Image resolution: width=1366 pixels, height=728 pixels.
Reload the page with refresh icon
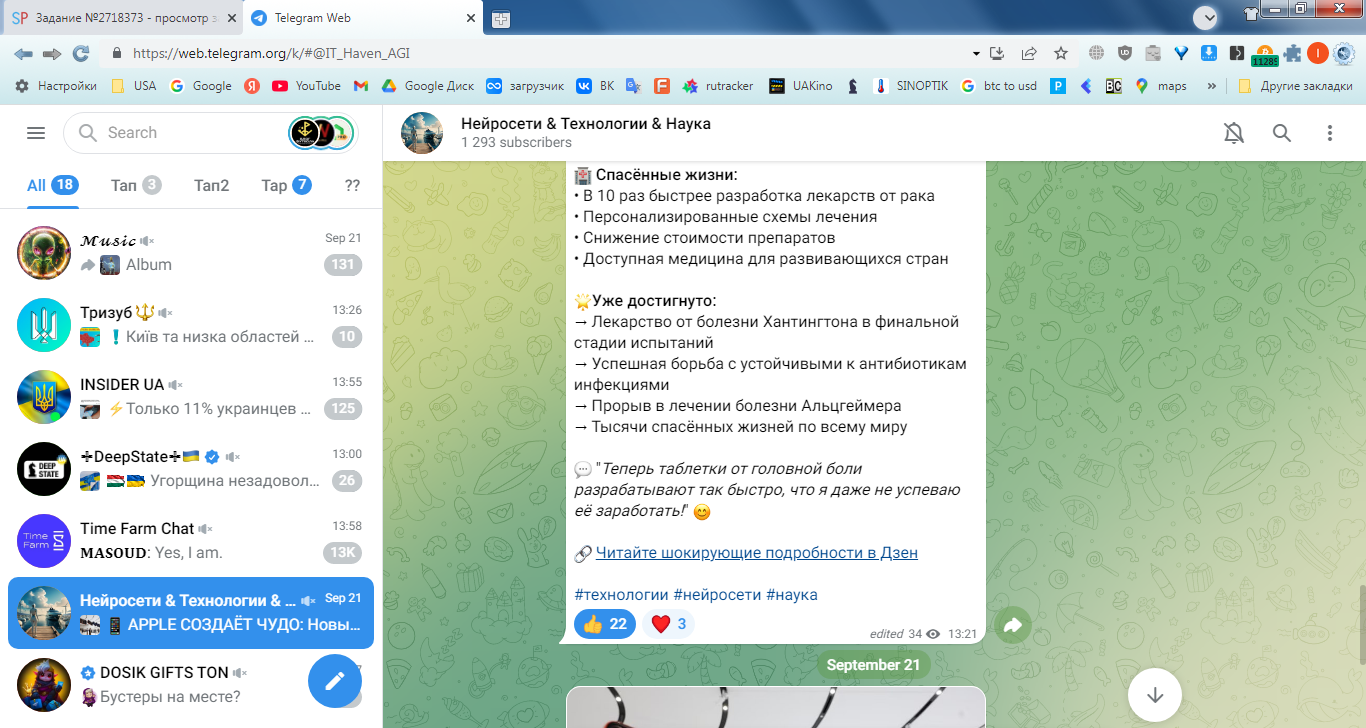[81, 53]
